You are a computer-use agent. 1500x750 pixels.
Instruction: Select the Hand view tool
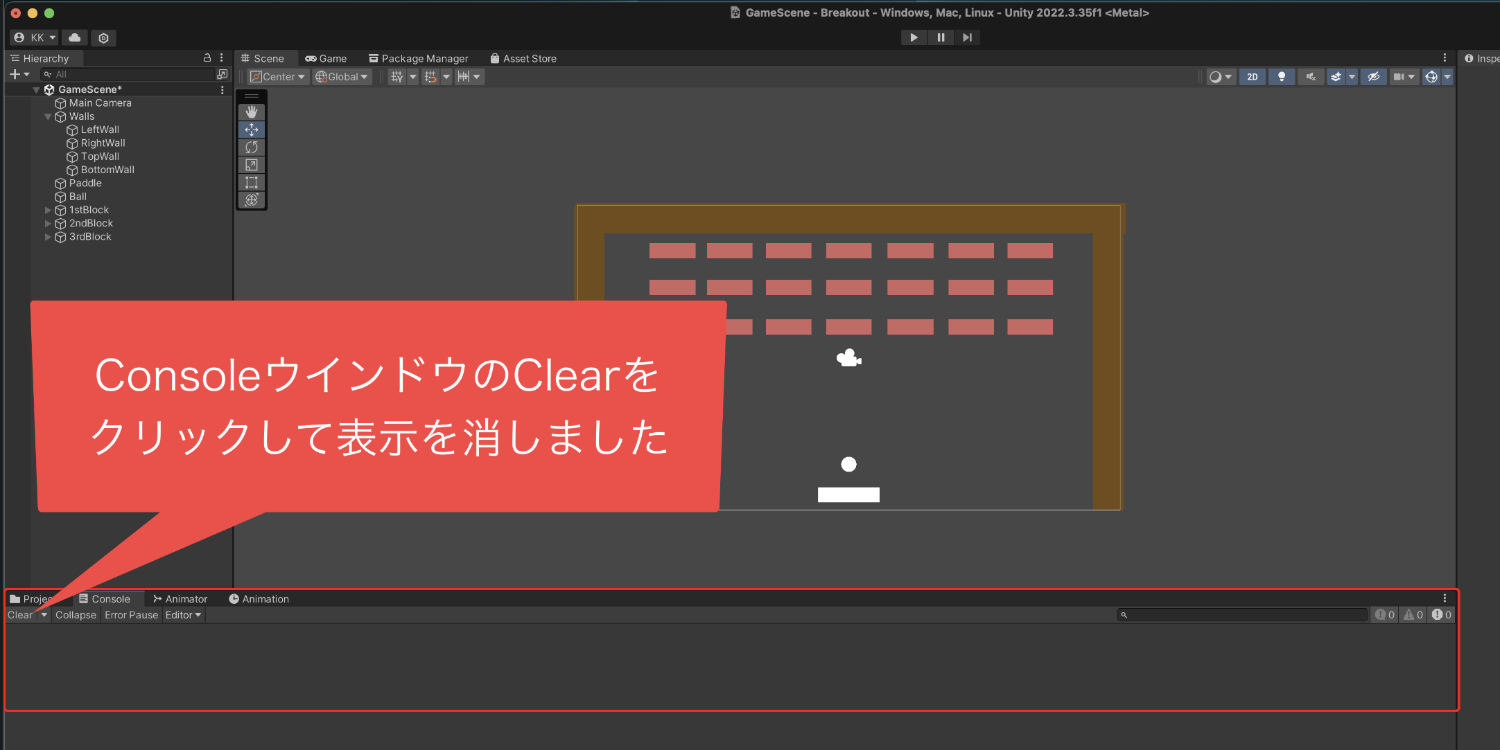coord(251,112)
